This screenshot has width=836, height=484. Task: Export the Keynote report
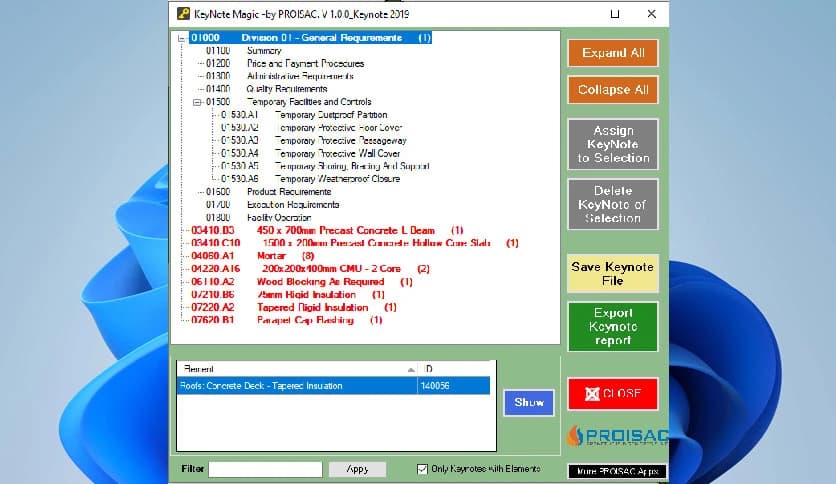coord(612,326)
